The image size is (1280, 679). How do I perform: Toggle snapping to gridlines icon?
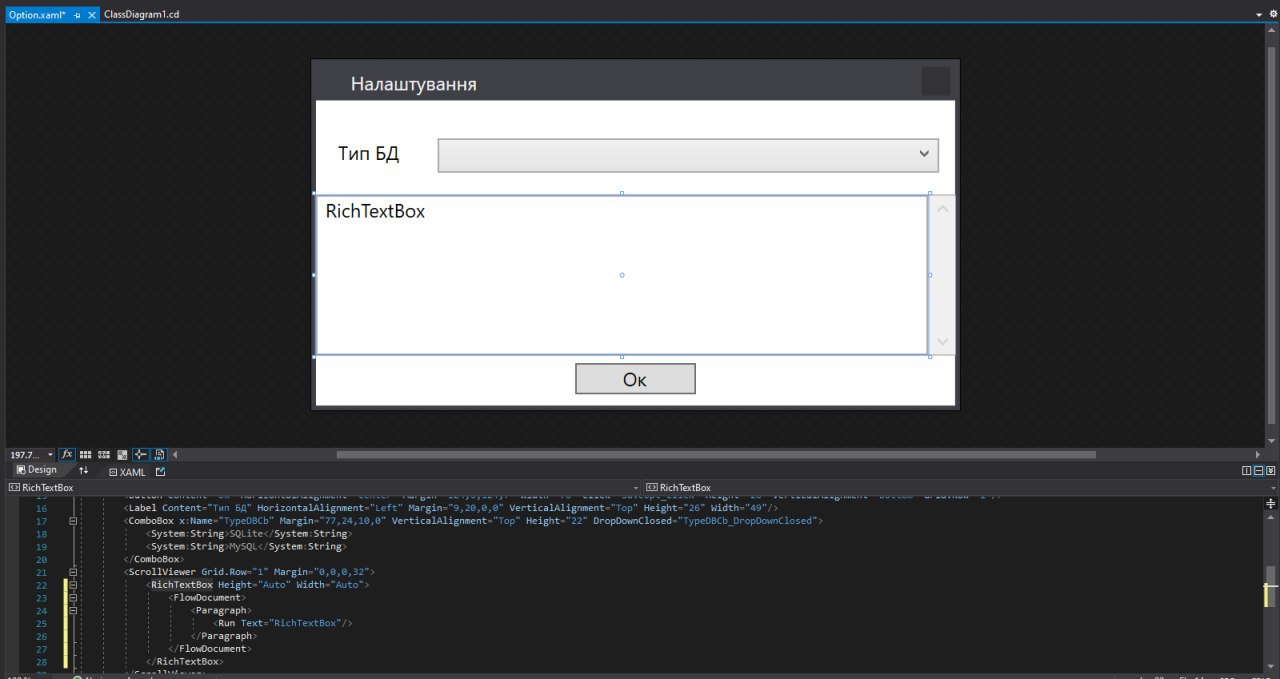pyautogui.click(x=104, y=454)
